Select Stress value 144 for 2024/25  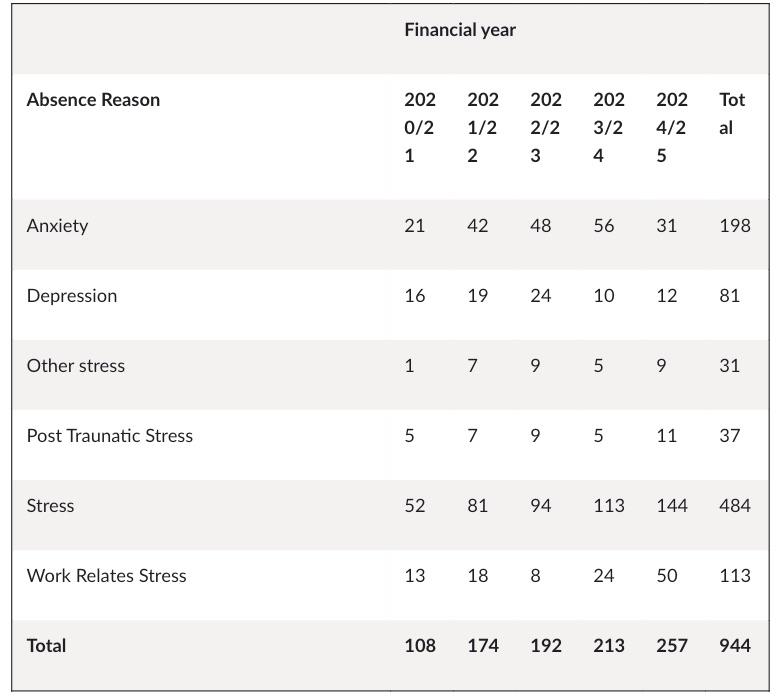coord(672,506)
